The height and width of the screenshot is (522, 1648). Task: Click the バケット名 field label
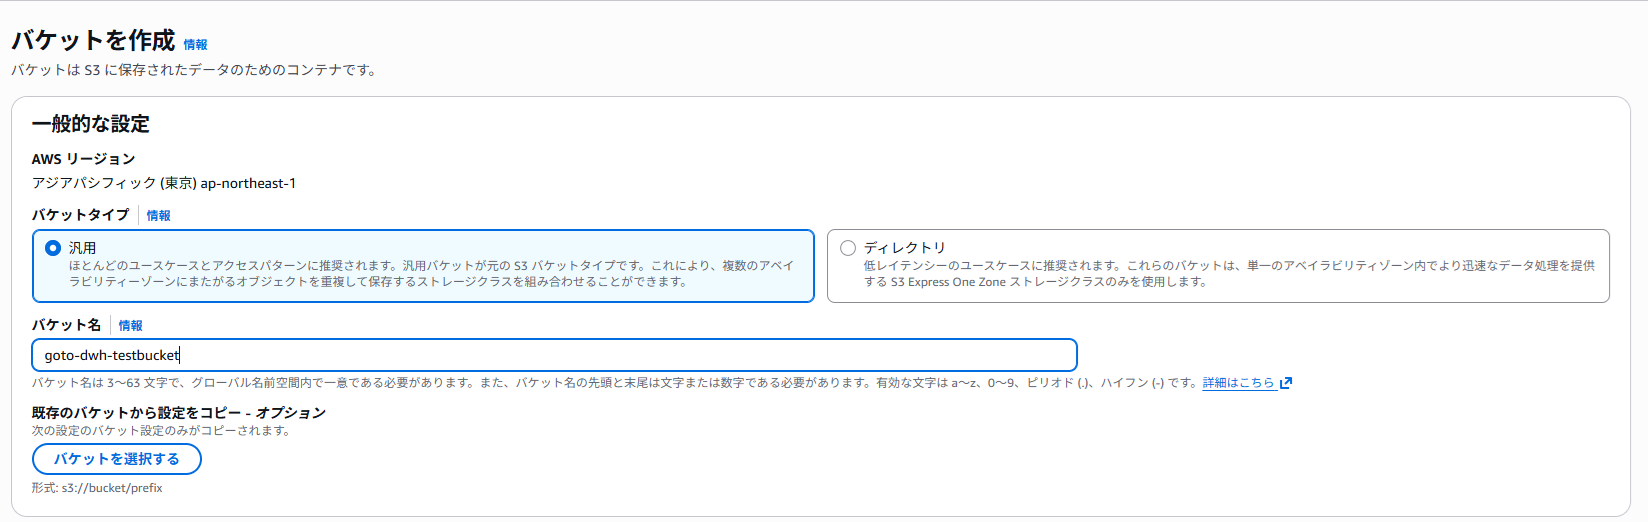[x=66, y=325]
